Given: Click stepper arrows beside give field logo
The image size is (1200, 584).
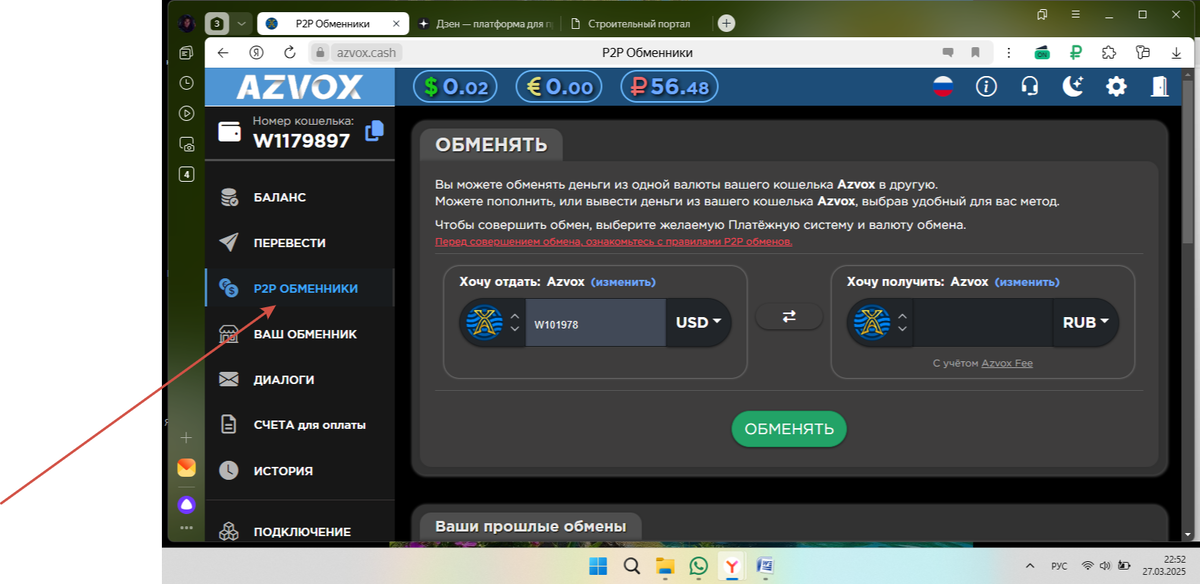Looking at the screenshot, I should (515, 323).
